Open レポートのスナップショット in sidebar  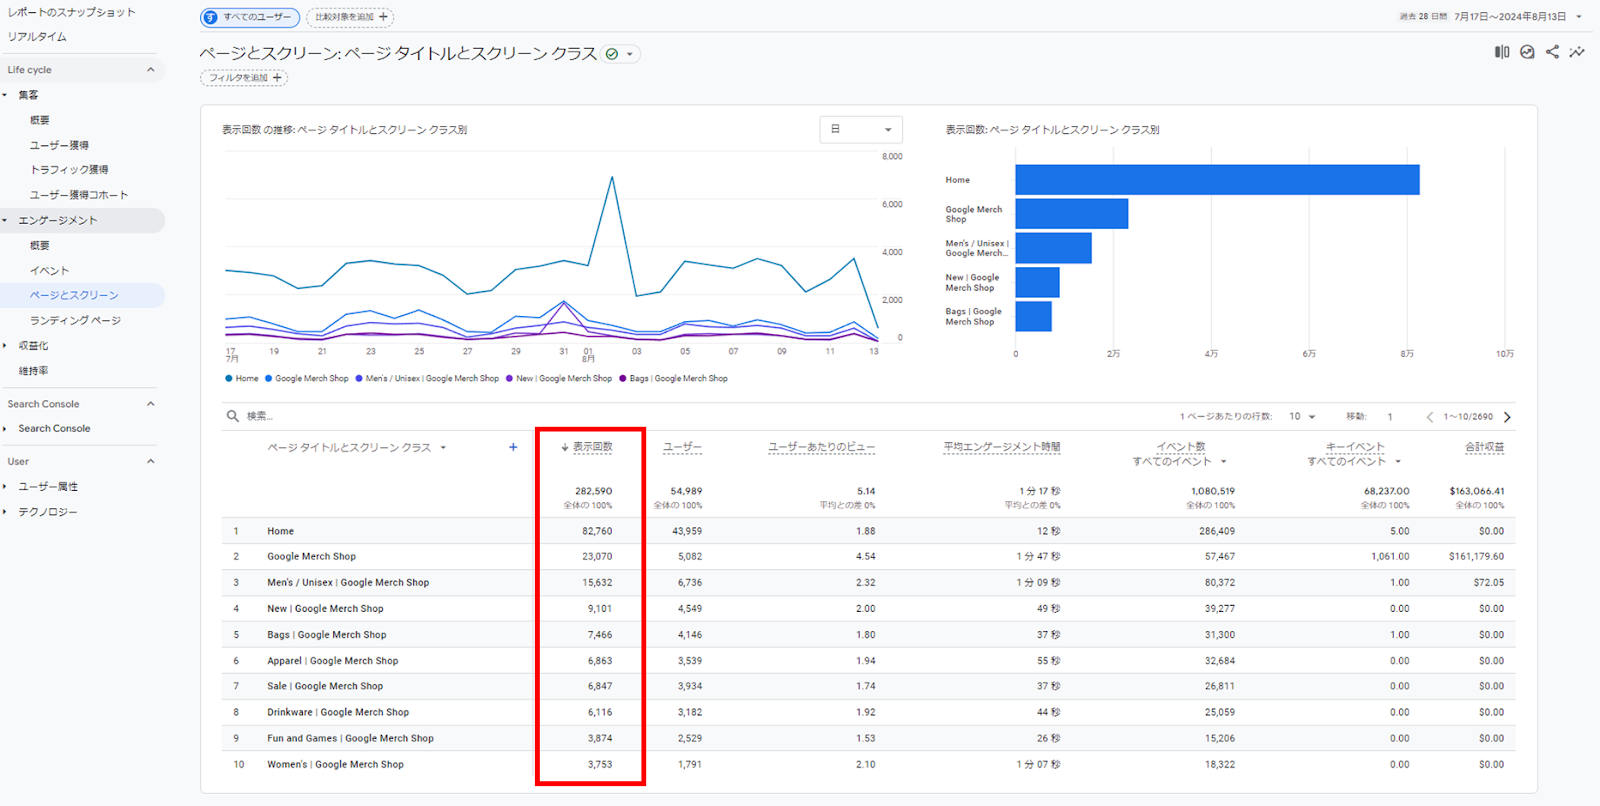71,12
